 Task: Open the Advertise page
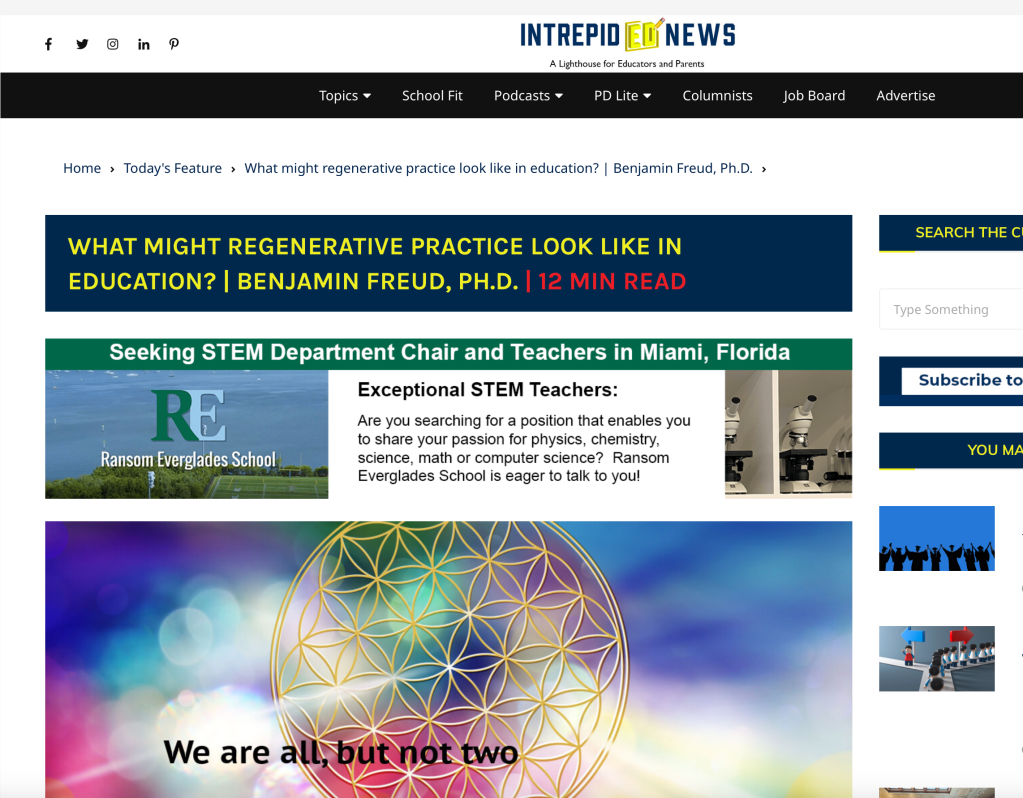[905, 96]
